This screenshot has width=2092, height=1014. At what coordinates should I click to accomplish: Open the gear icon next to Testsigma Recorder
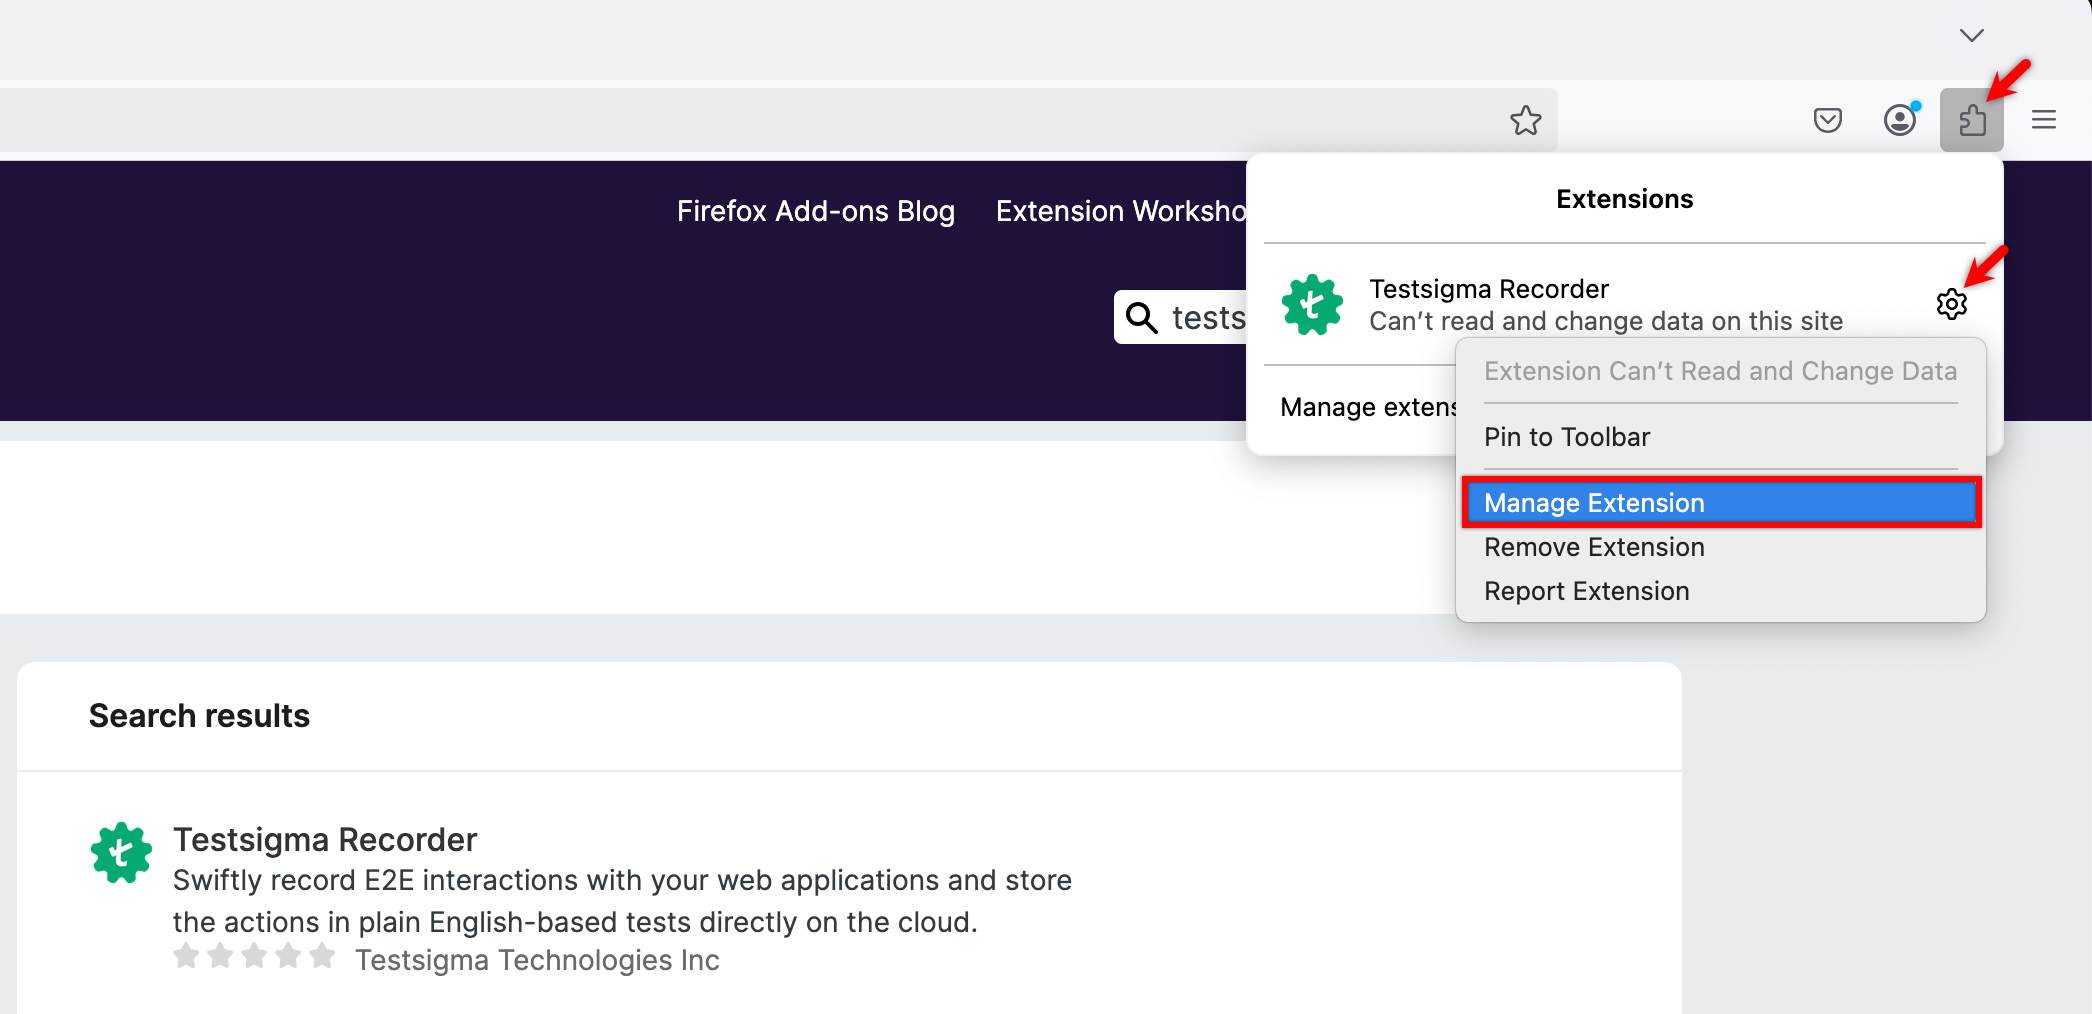click(x=1952, y=304)
